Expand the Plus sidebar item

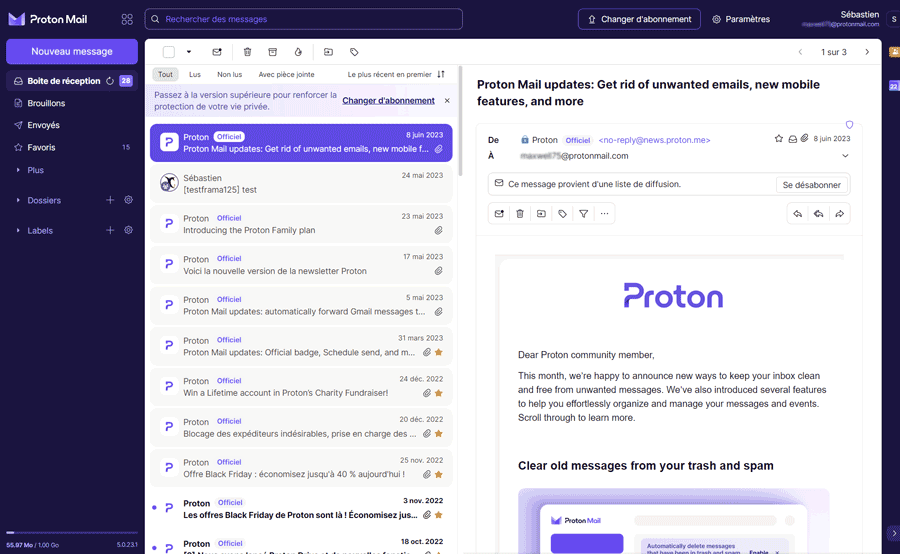[18, 170]
